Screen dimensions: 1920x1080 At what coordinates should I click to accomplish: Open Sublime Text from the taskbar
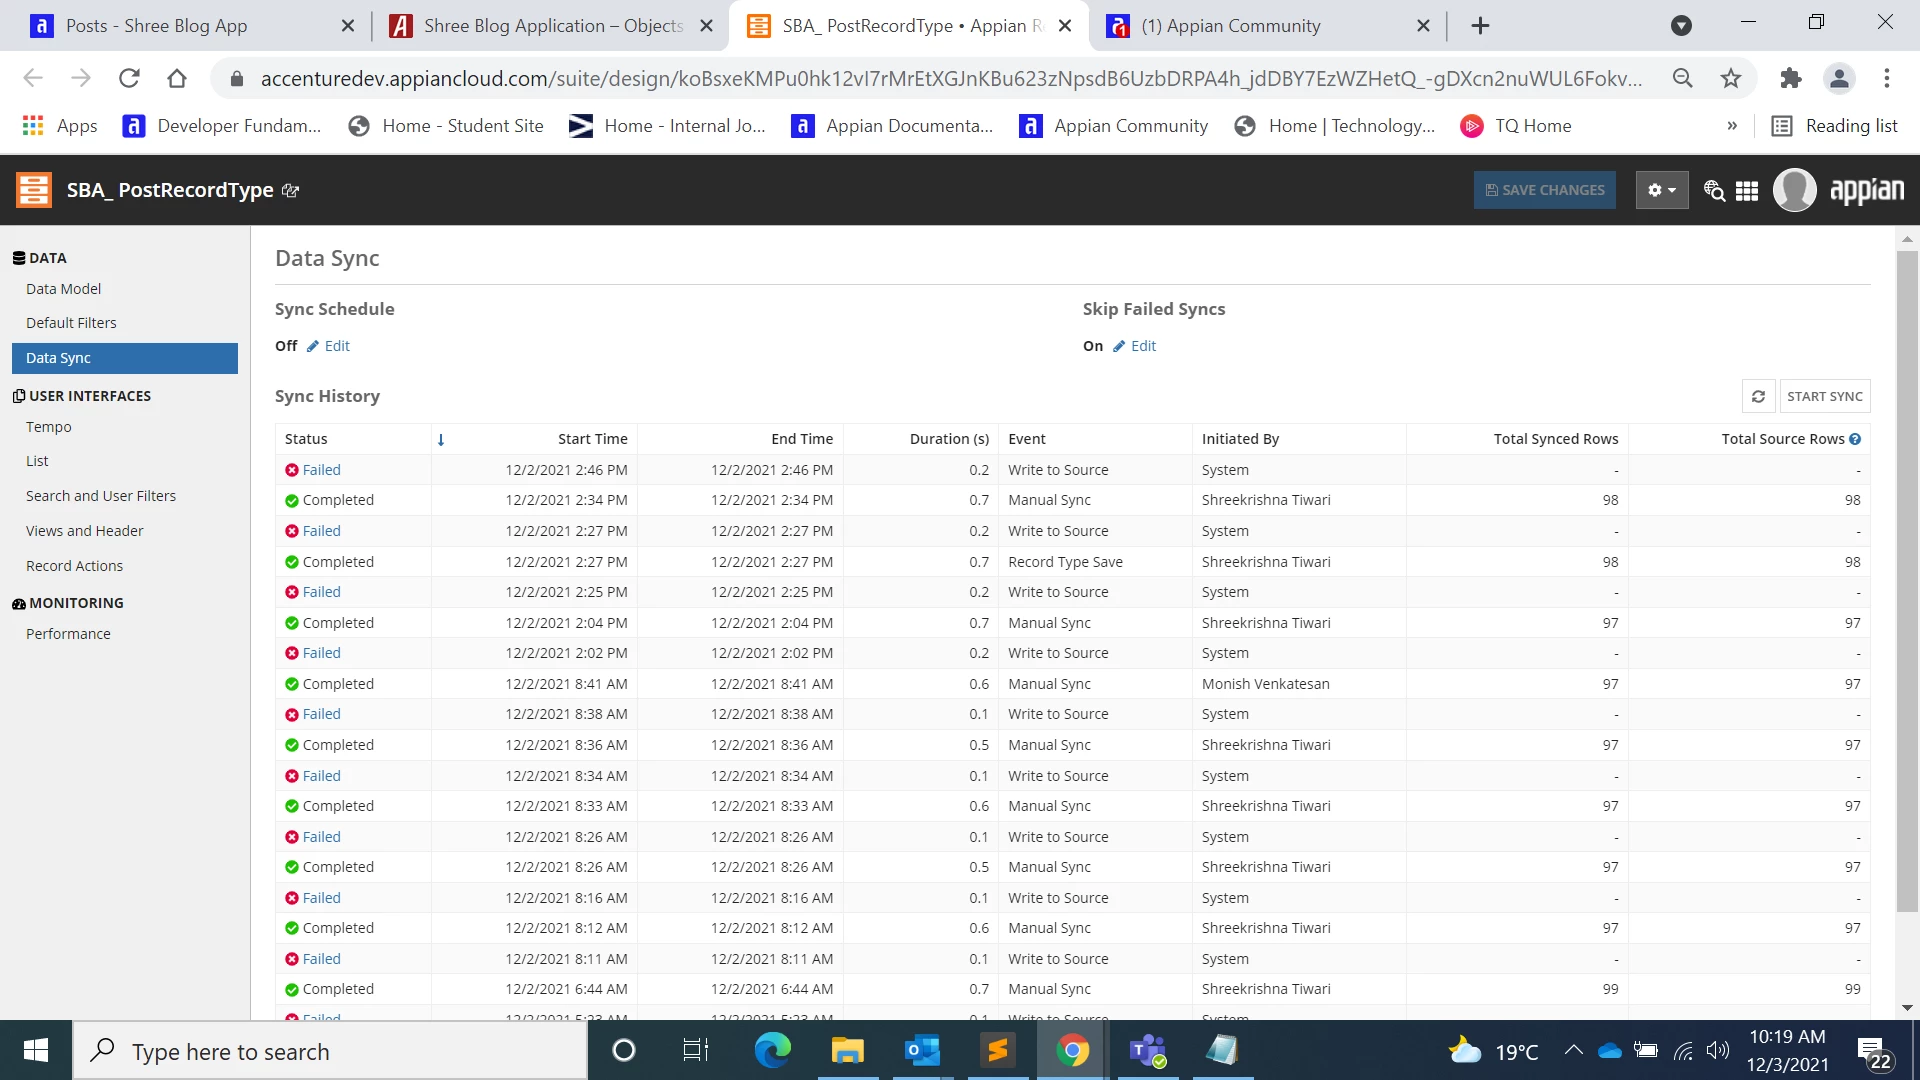coord(997,1051)
